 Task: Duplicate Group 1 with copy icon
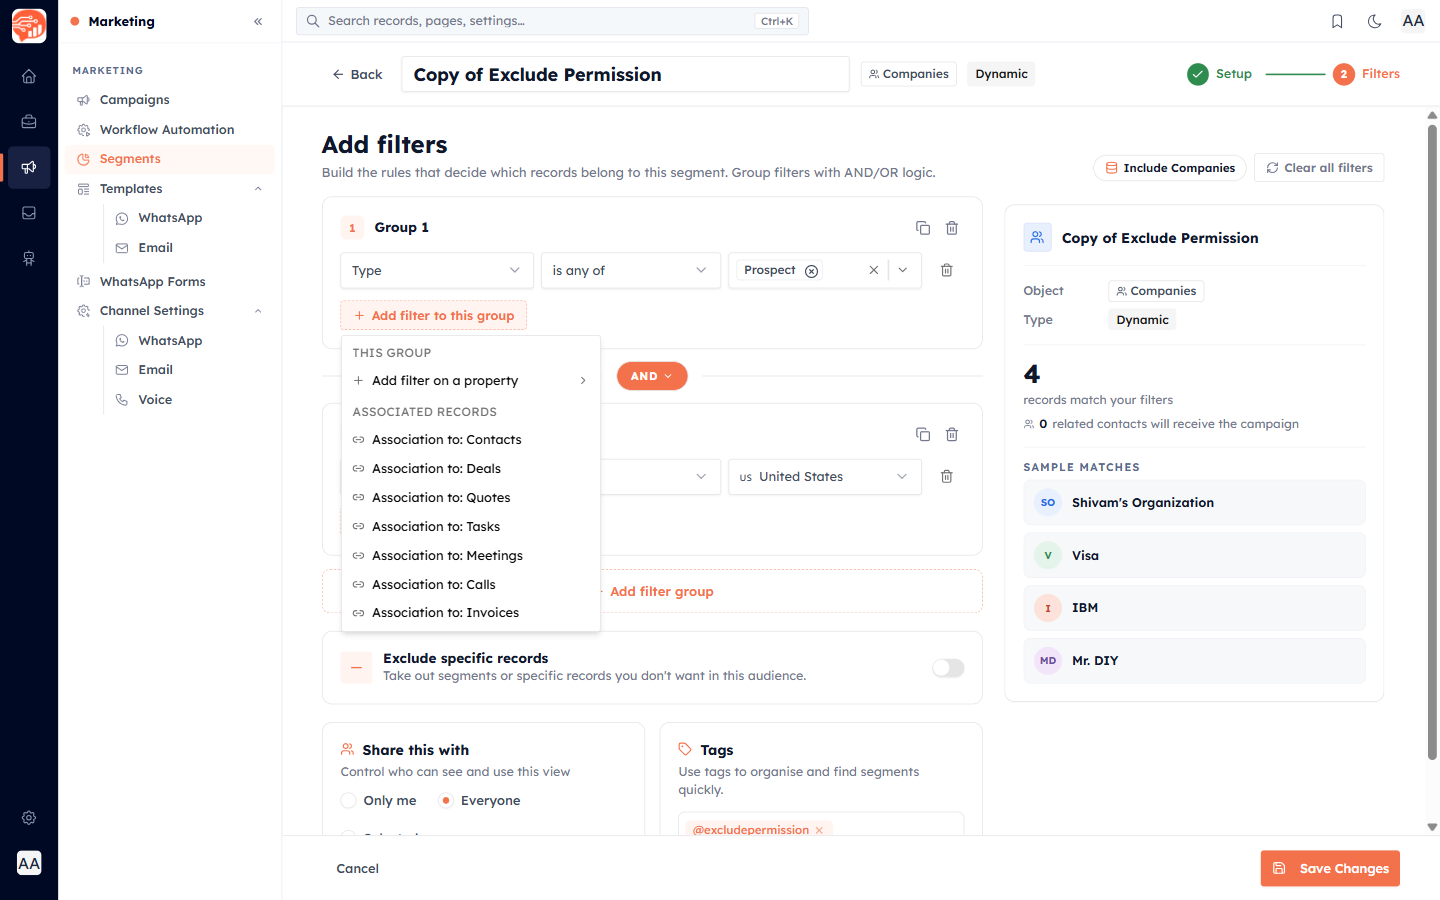pos(923,228)
